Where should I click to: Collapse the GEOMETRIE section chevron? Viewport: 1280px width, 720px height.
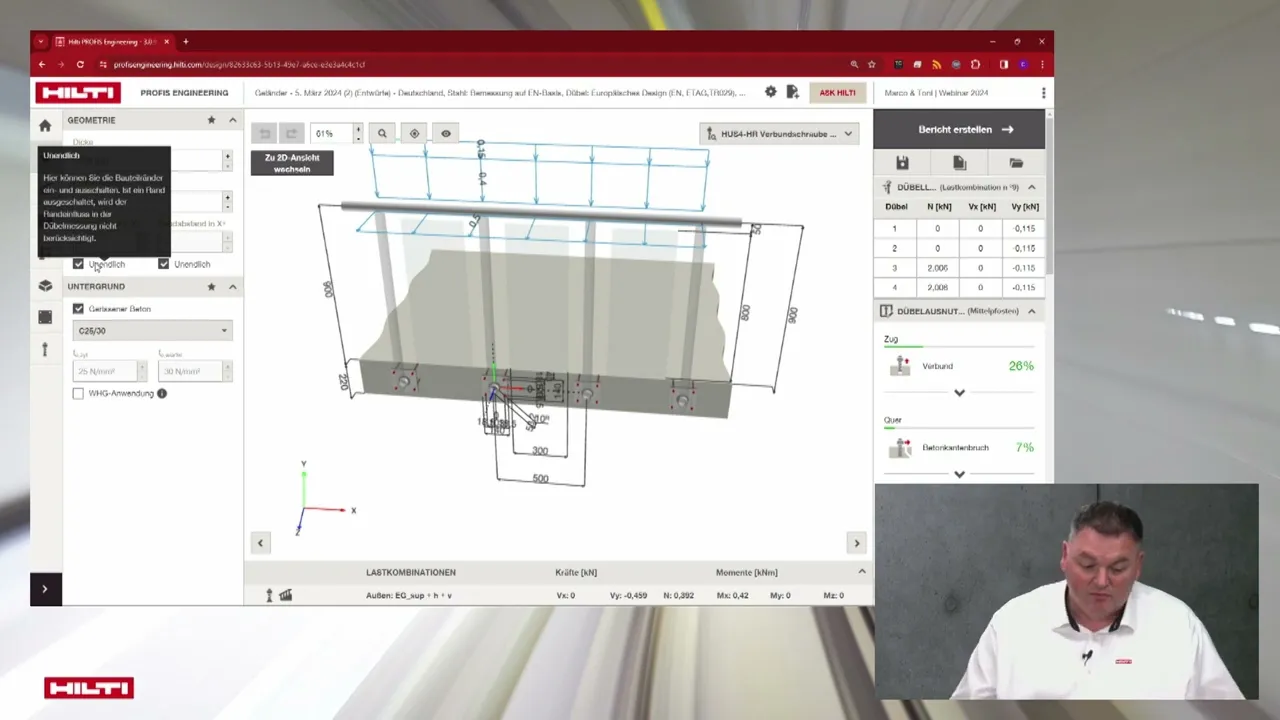(x=233, y=120)
